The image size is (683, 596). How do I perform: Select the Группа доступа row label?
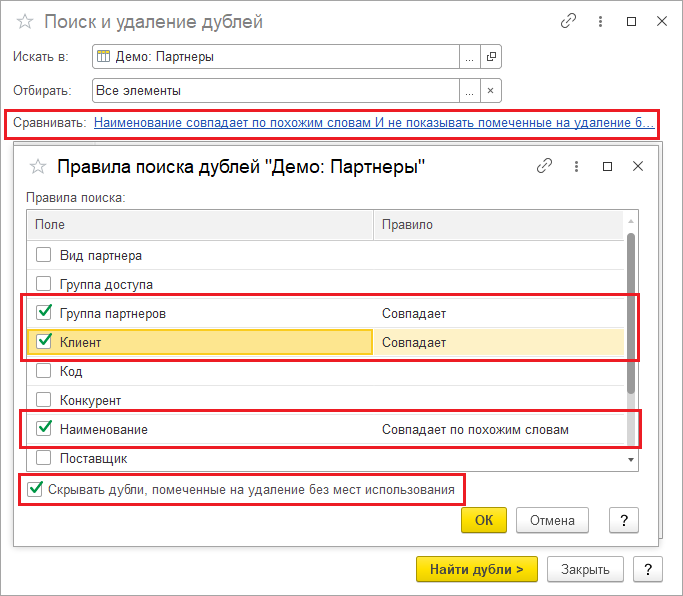106,284
